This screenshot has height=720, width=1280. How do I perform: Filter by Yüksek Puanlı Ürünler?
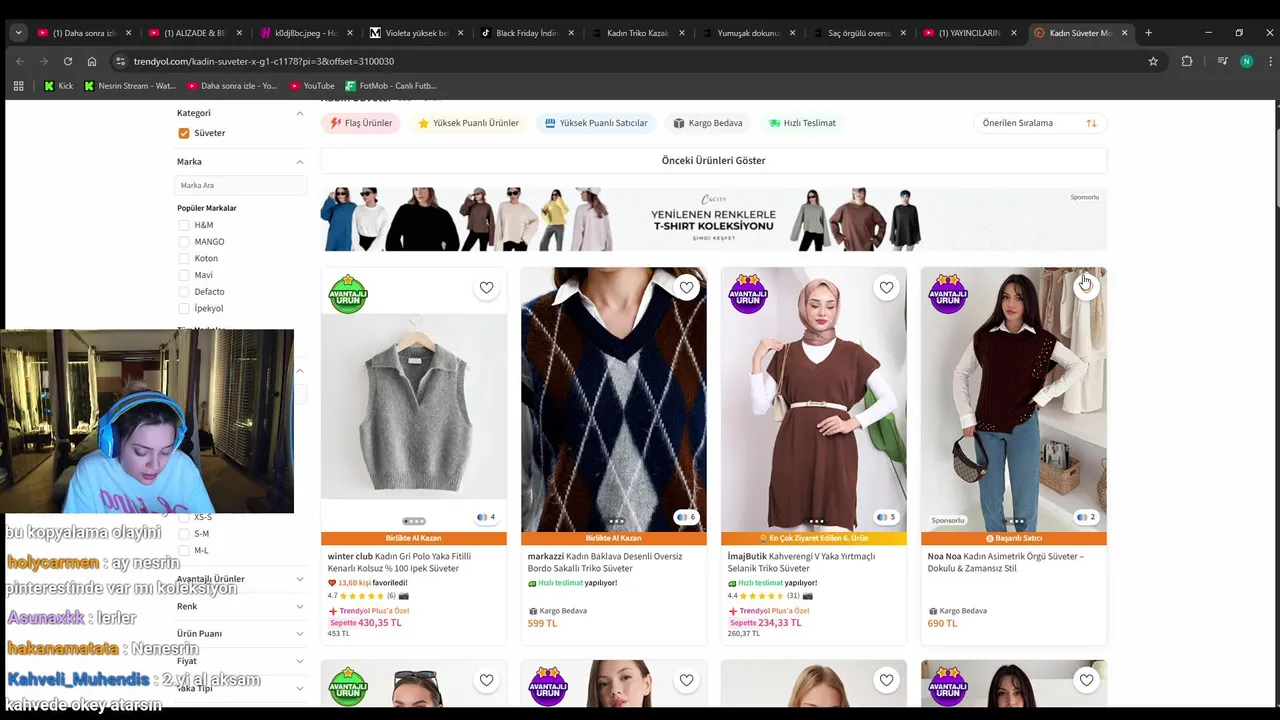click(468, 123)
